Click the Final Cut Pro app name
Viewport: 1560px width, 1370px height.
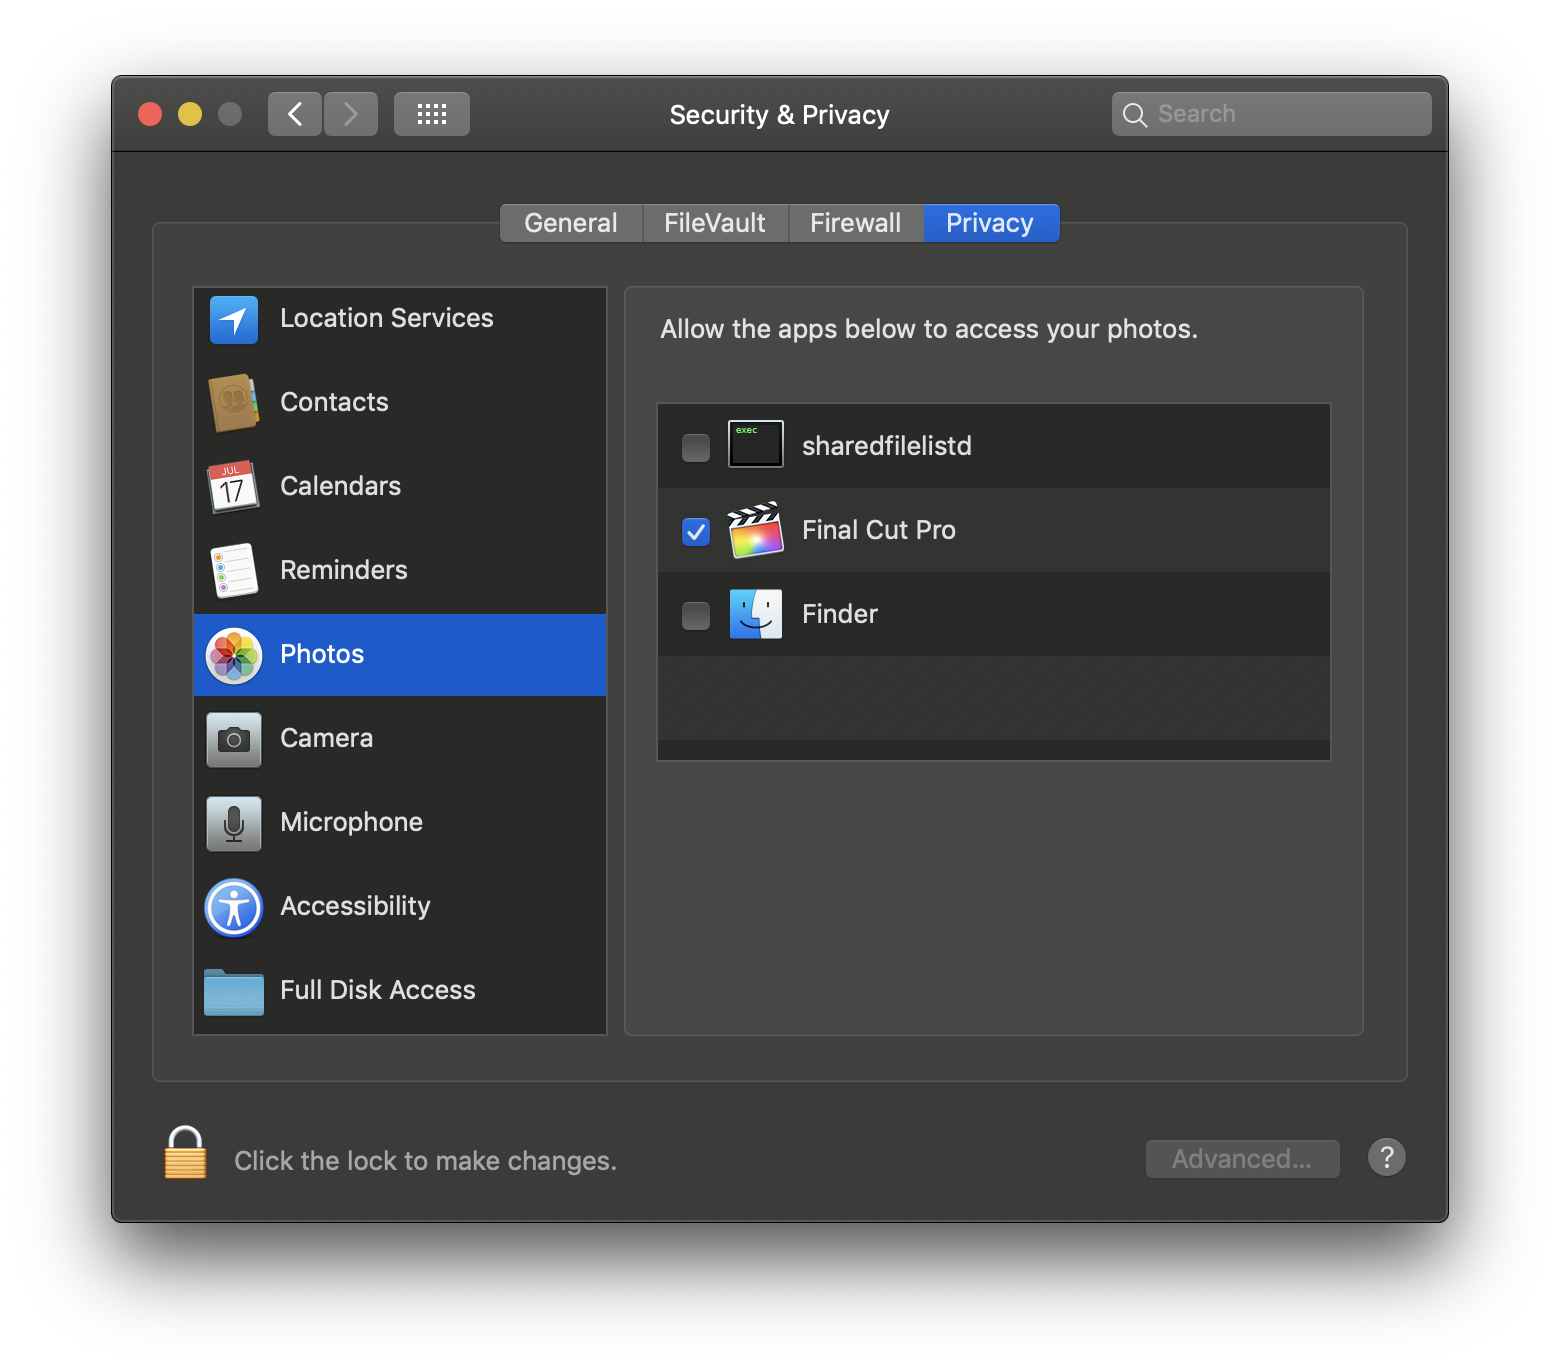click(879, 530)
